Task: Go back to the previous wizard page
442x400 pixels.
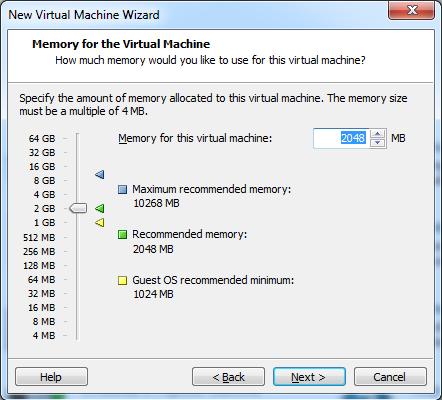Action: [x=228, y=377]
